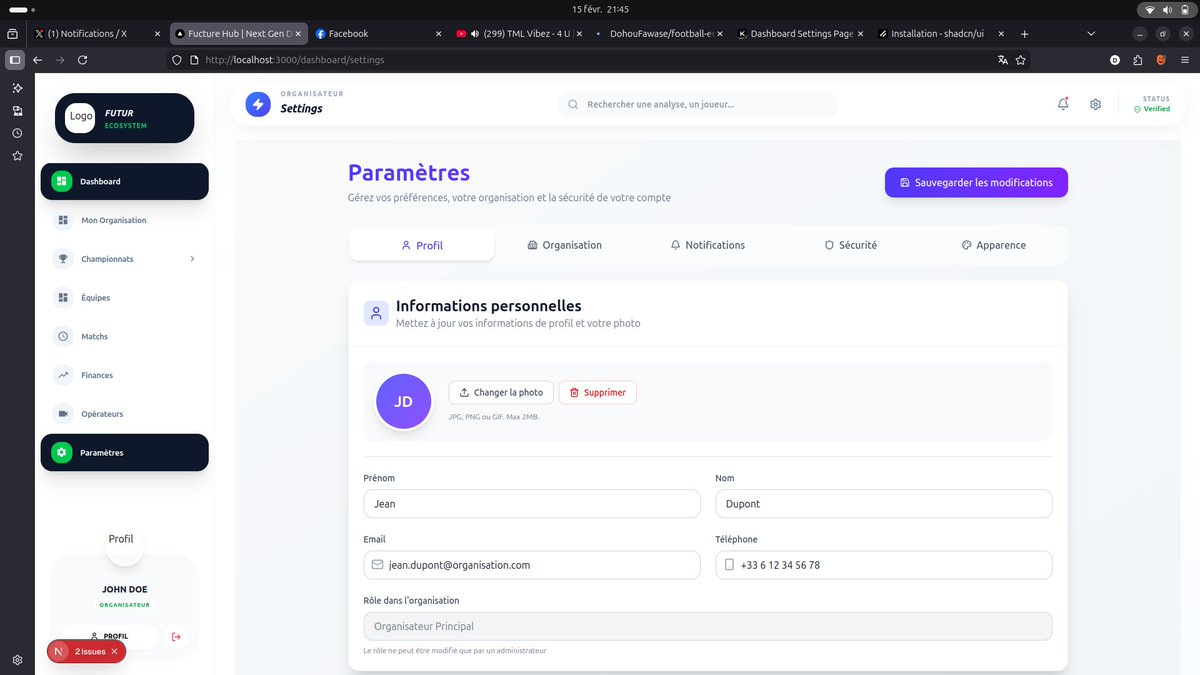The width and height of the screenshot is (1200, 675).
Task: Click the Supprimer photo button
Action: [x=597, y=393]
